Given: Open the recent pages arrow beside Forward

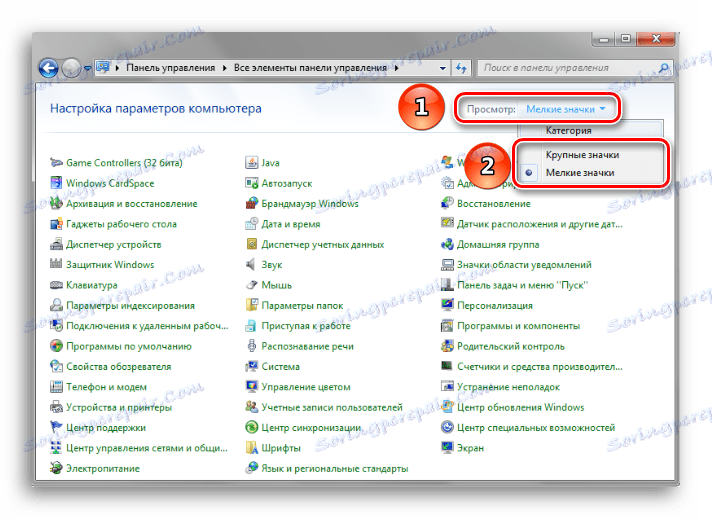Looking at the screenshot, I should tap(88, 69).
